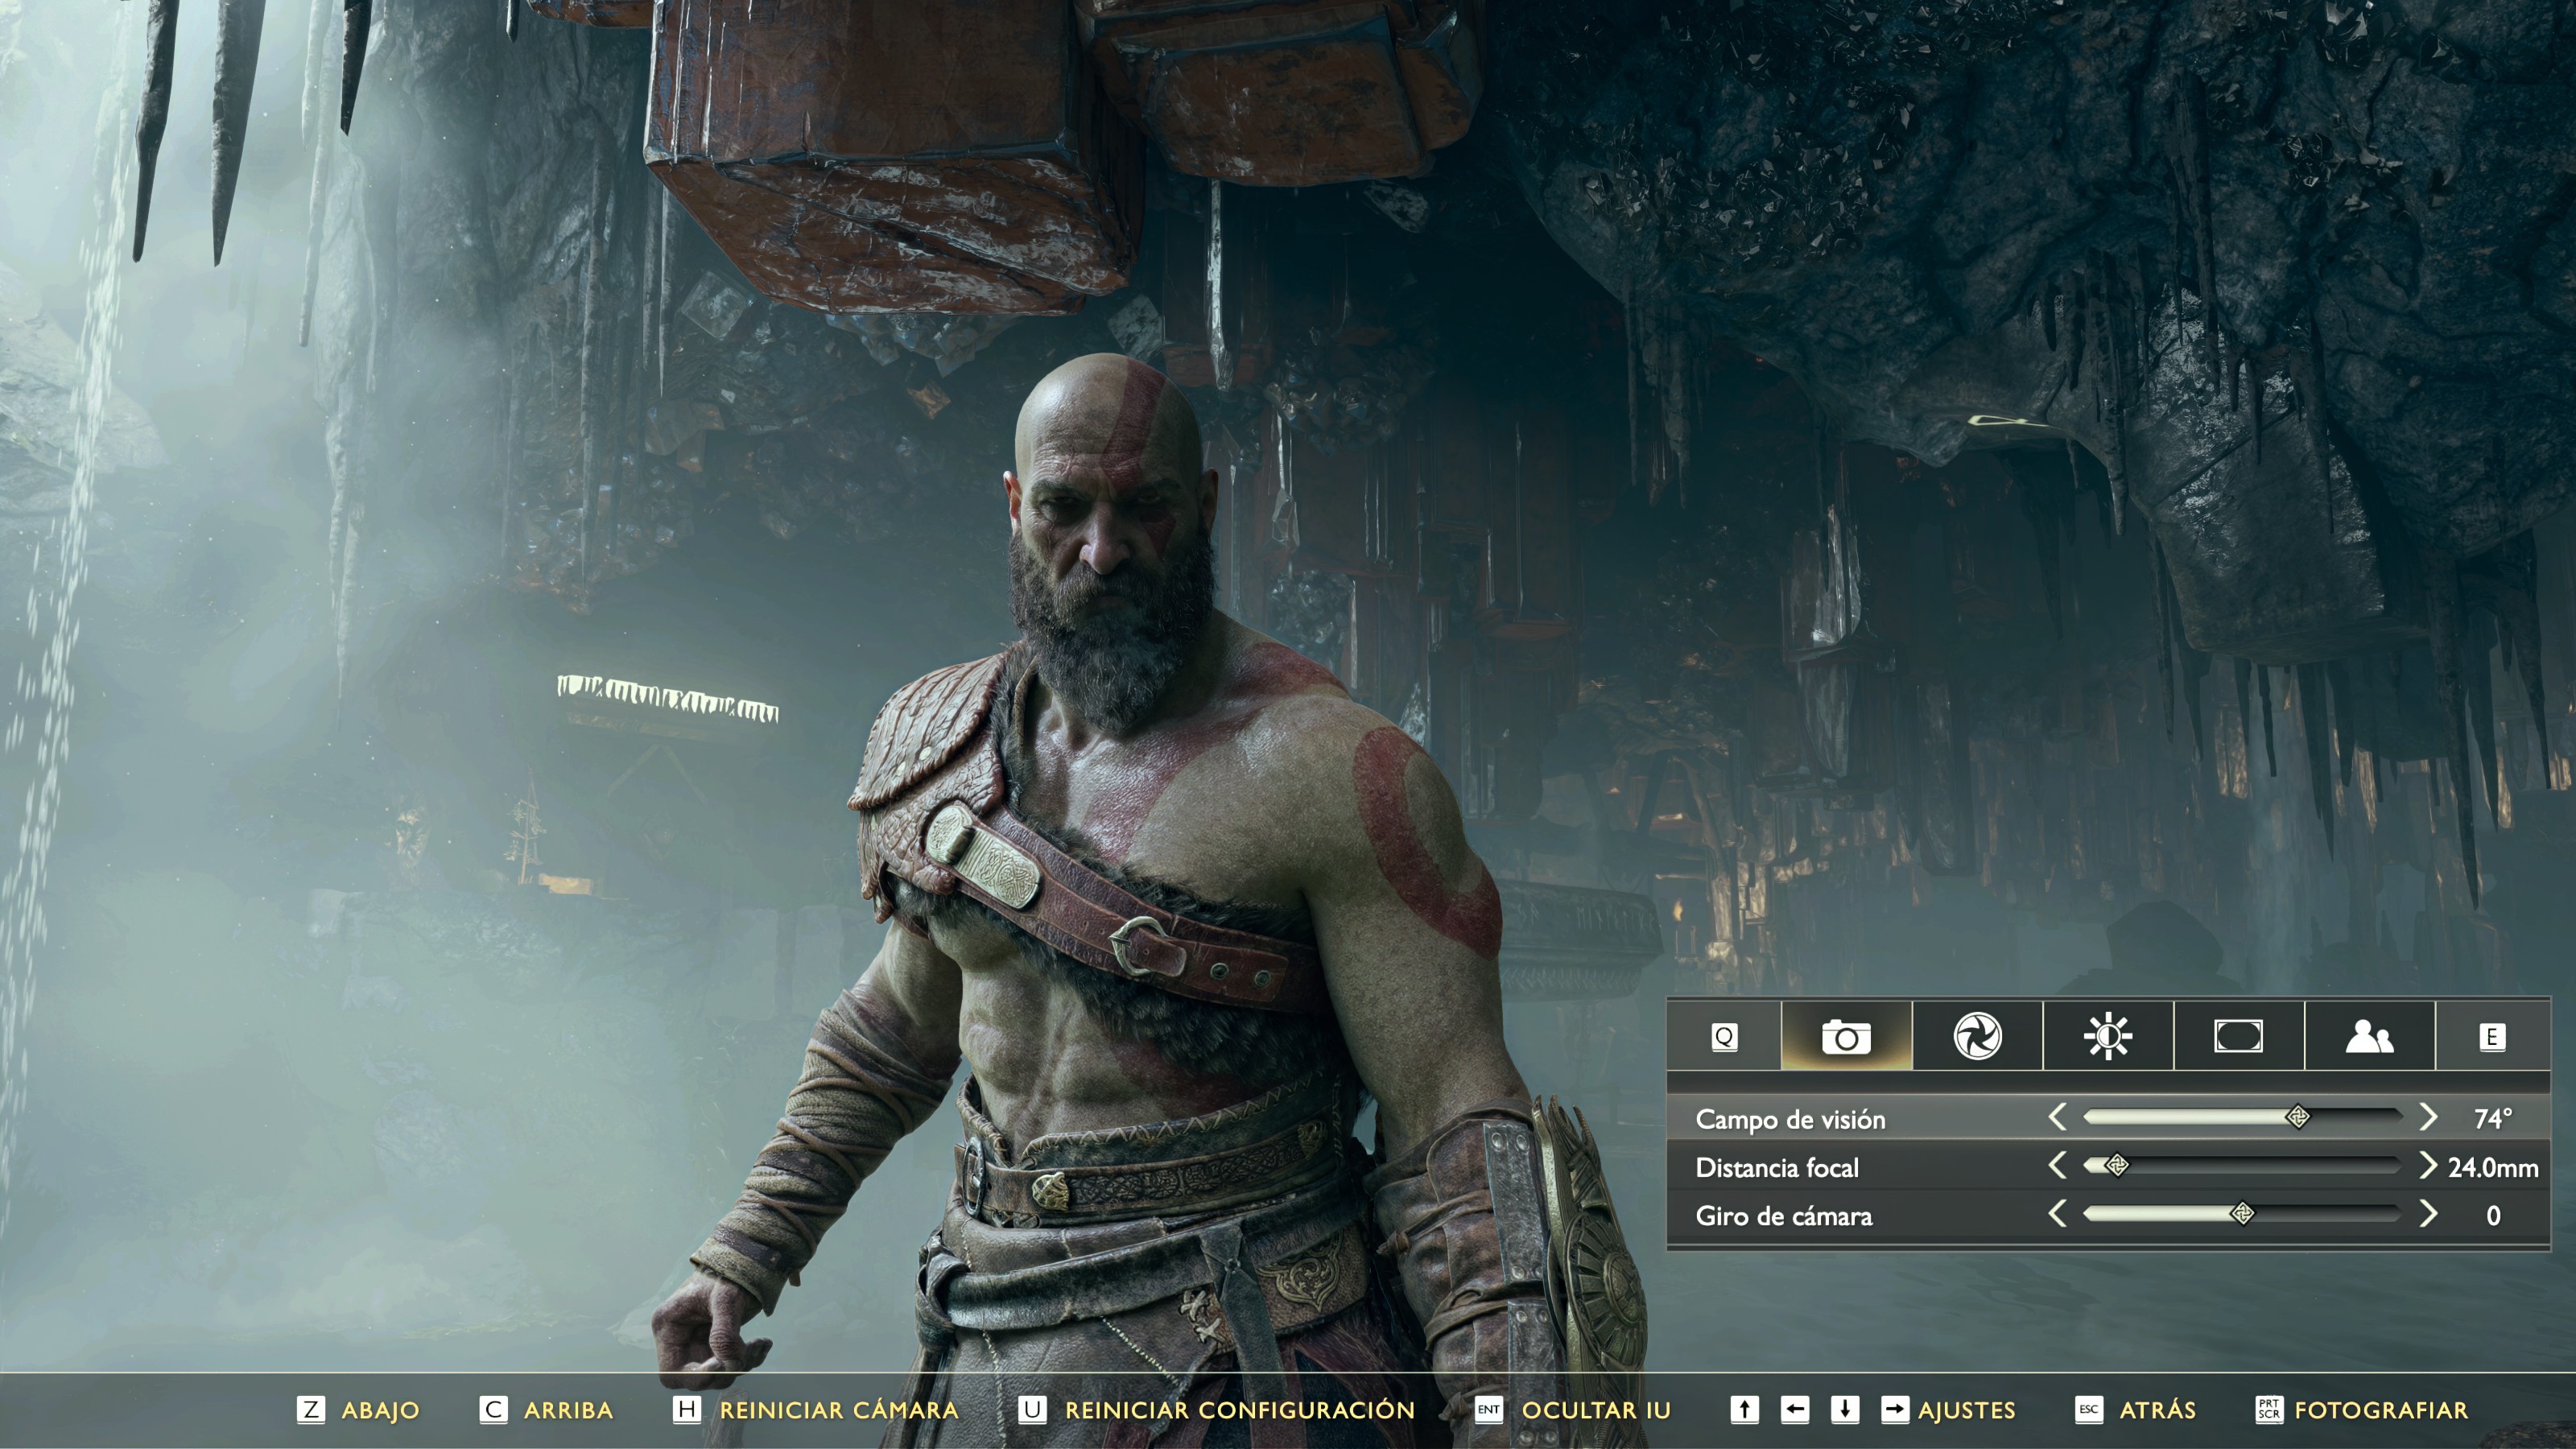Click the E next-tab key icon
Image resolution: width=2576 pixels, height=1449 pixels.
pos(2492,1037)
